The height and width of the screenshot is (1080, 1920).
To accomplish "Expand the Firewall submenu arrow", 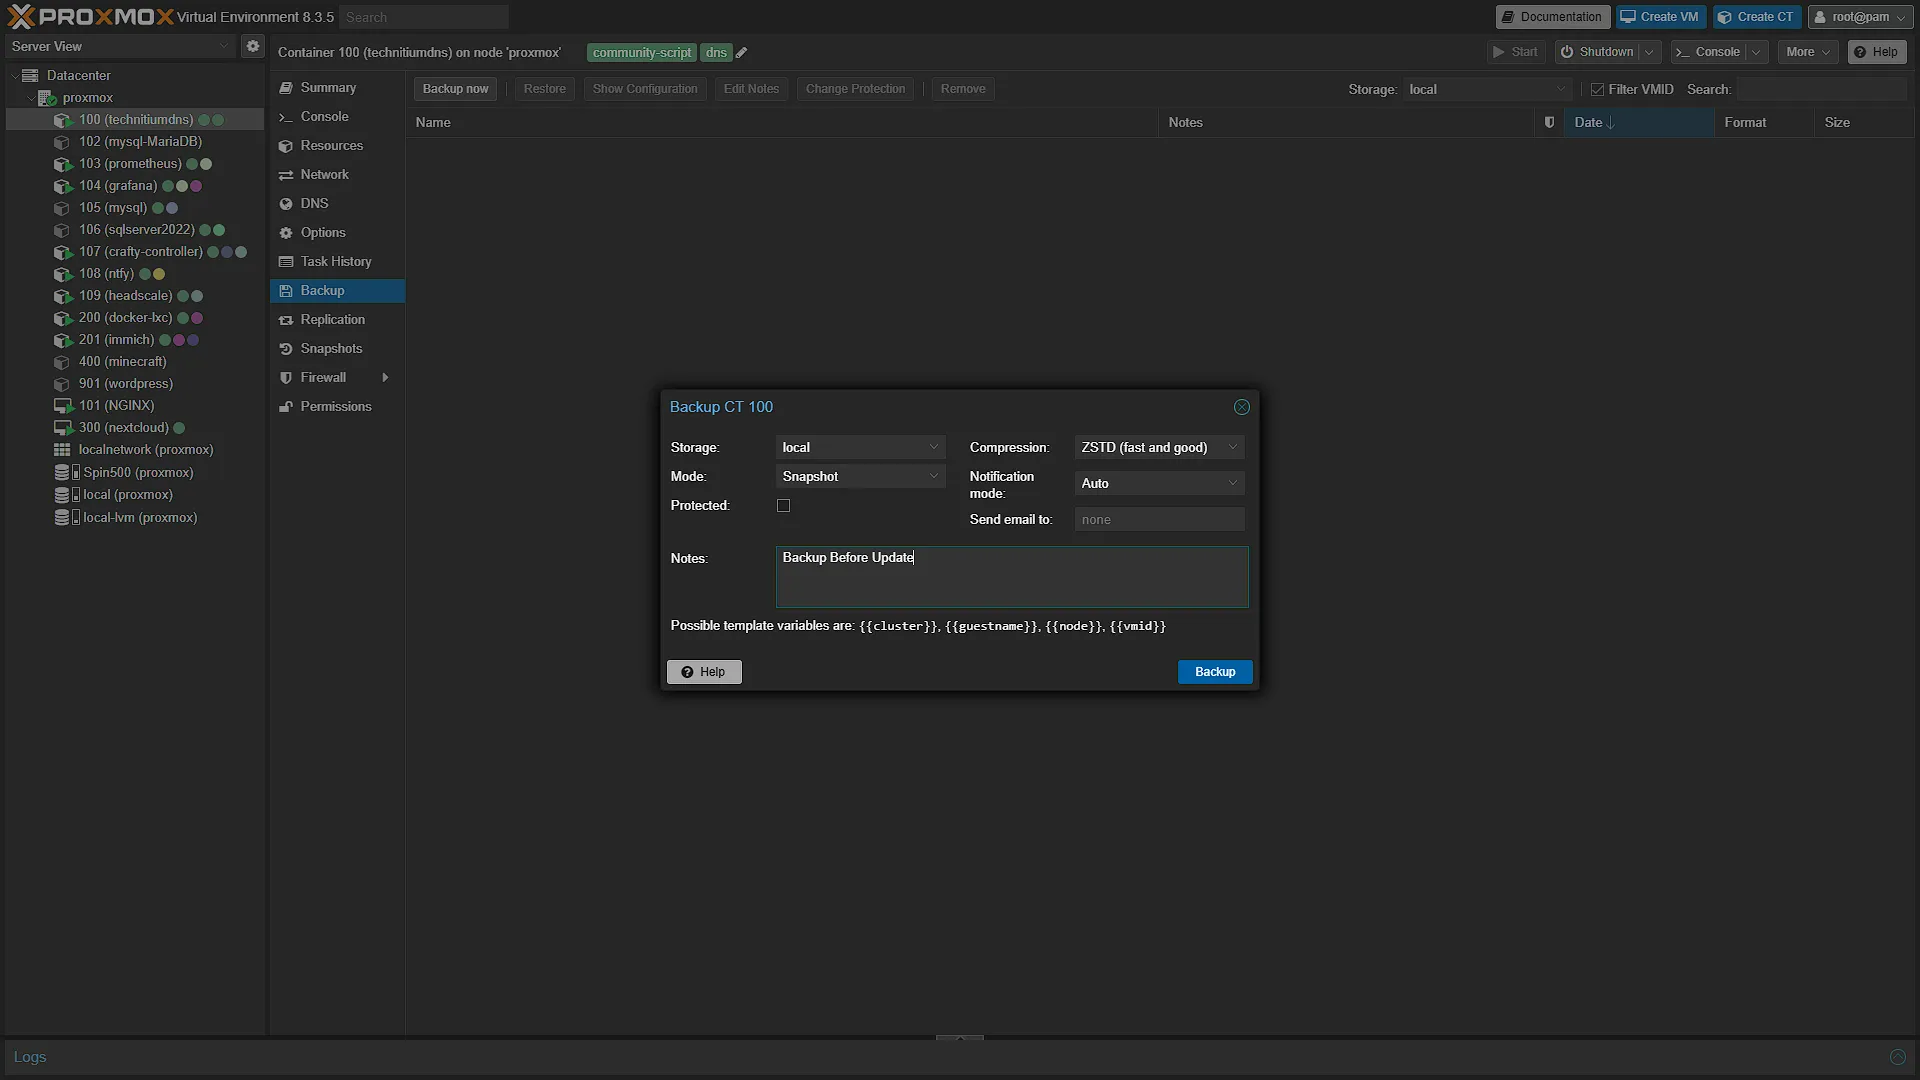I will [x=385, y=378].
